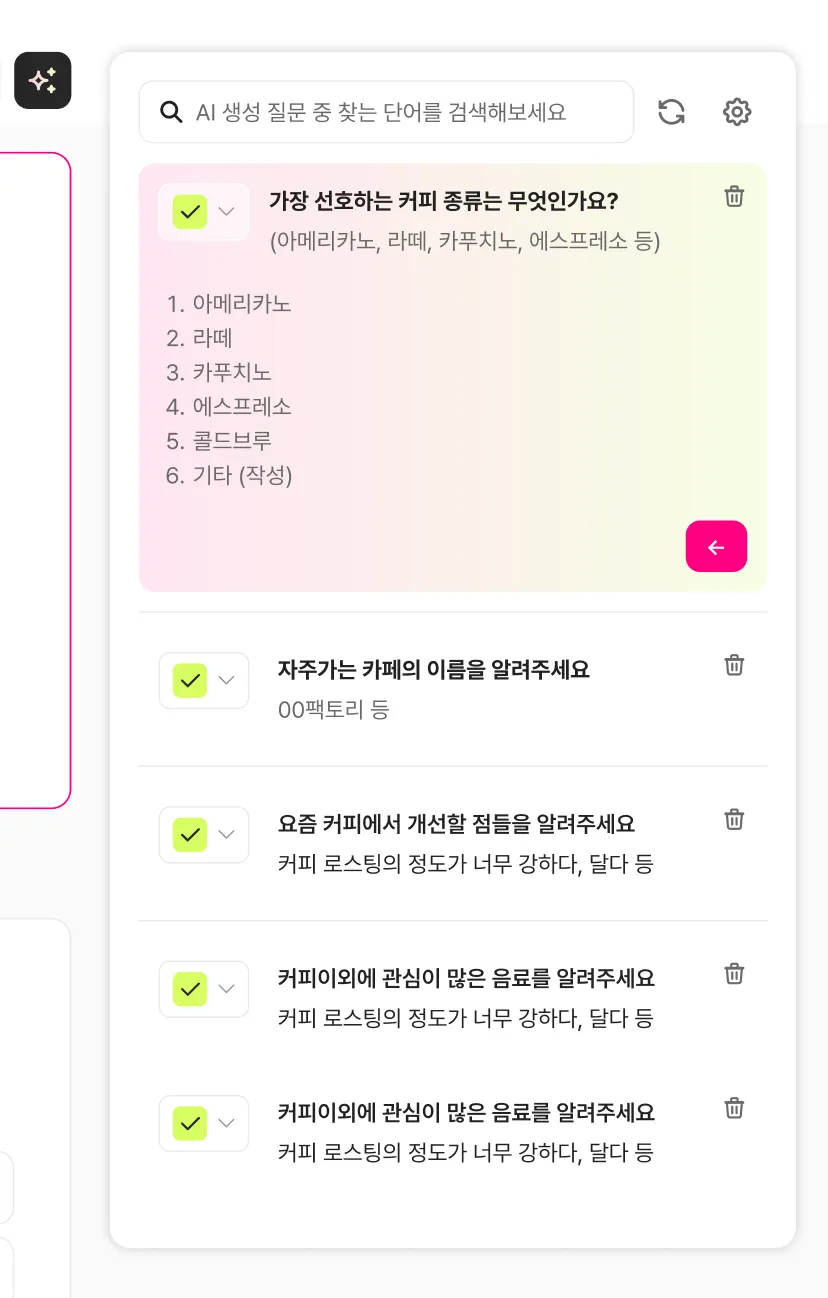Delete the 가장 선호하는 커피 종류 question
Viewport: 828px width, 1298px height.
click(x=734, y=196)
